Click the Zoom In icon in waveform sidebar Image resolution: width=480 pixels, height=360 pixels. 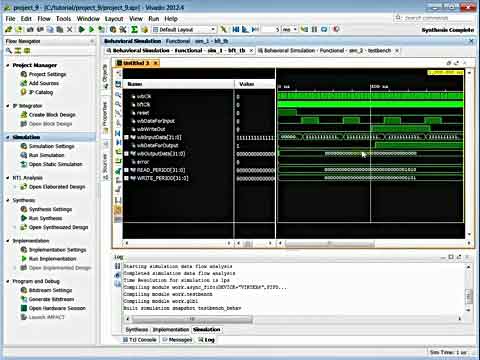point(118,95)
